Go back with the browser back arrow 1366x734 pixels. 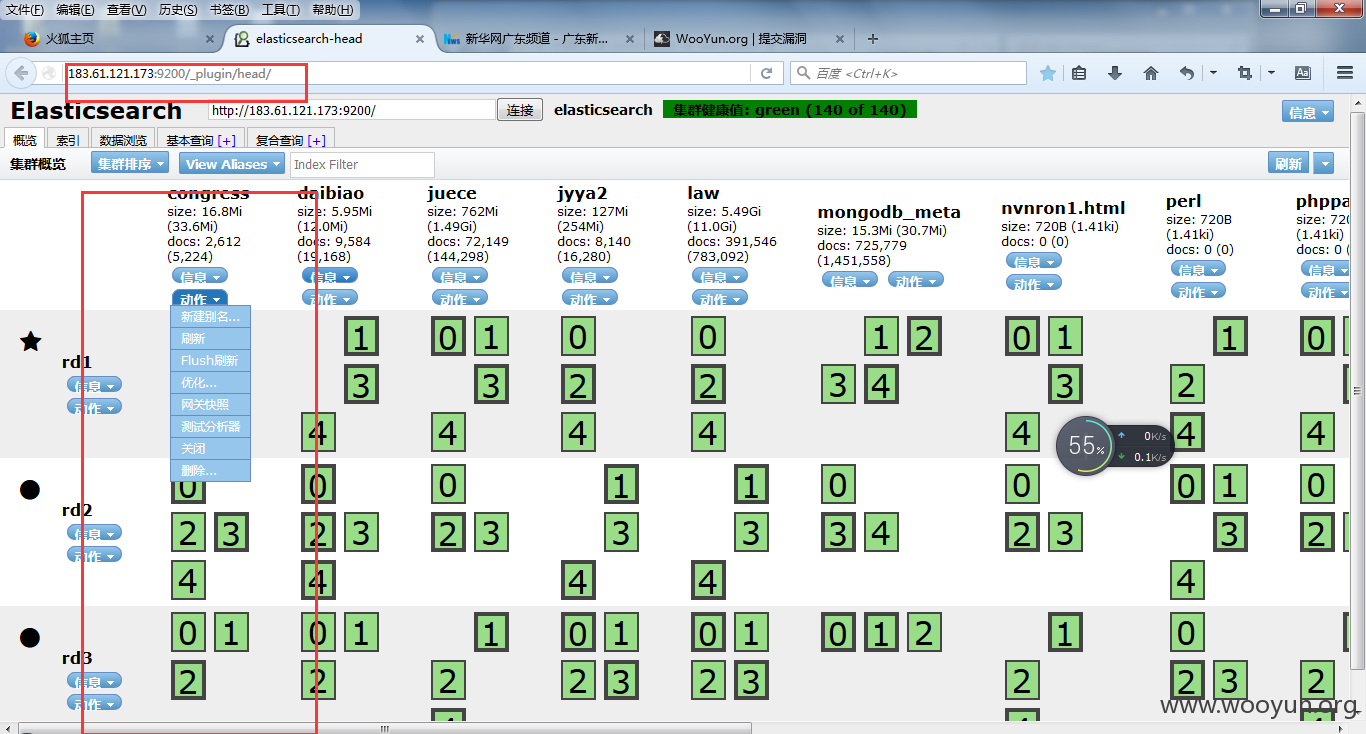tap(20, 73)
